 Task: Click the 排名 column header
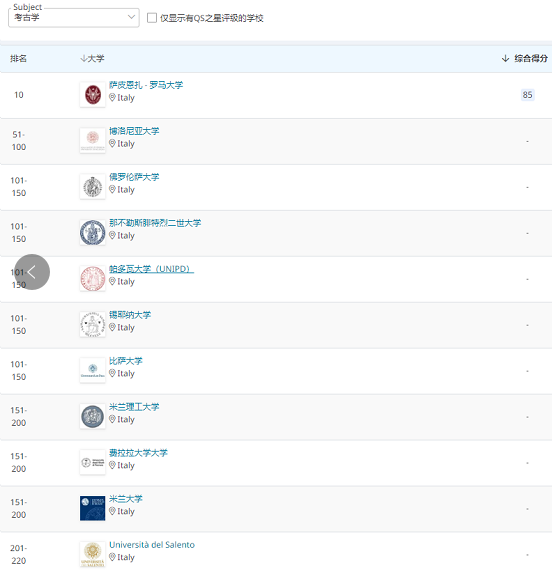click(18, 58)
